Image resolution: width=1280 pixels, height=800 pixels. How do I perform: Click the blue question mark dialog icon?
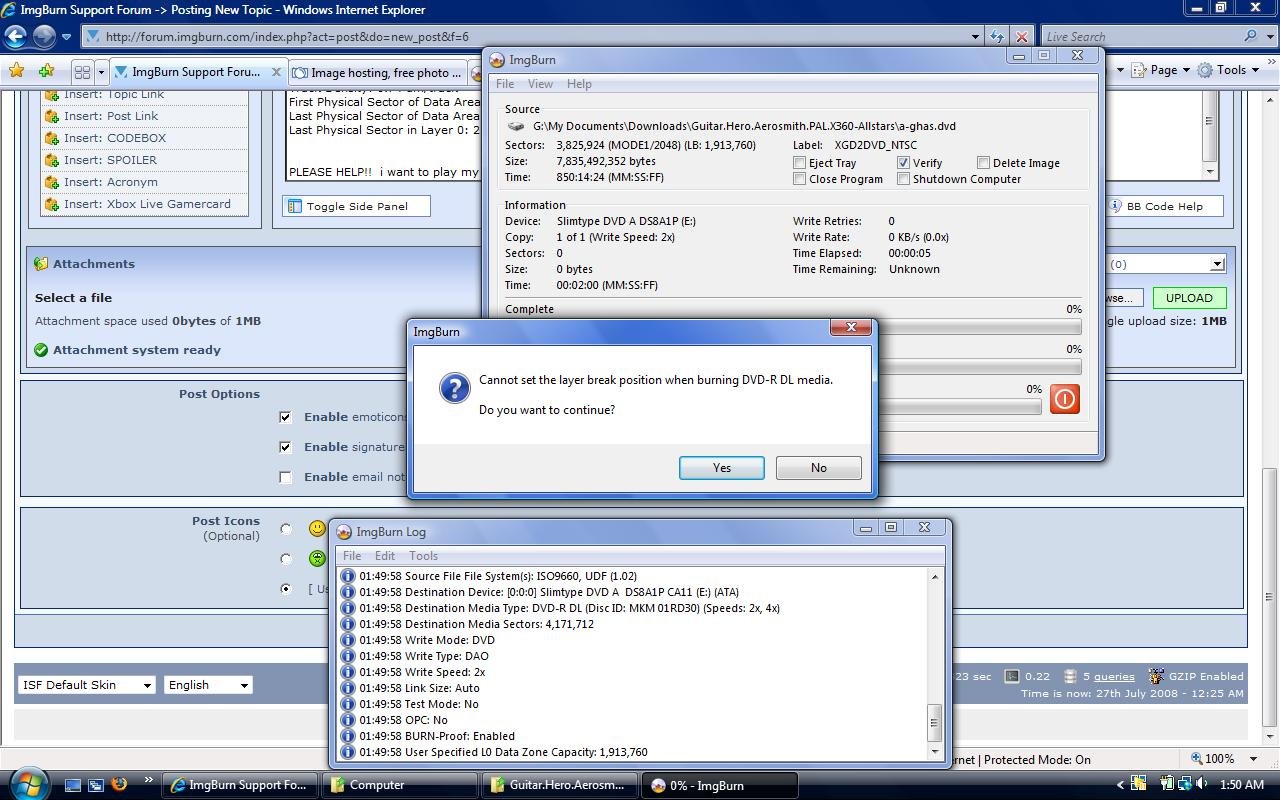pyautogui.click(x=455, y=389)
